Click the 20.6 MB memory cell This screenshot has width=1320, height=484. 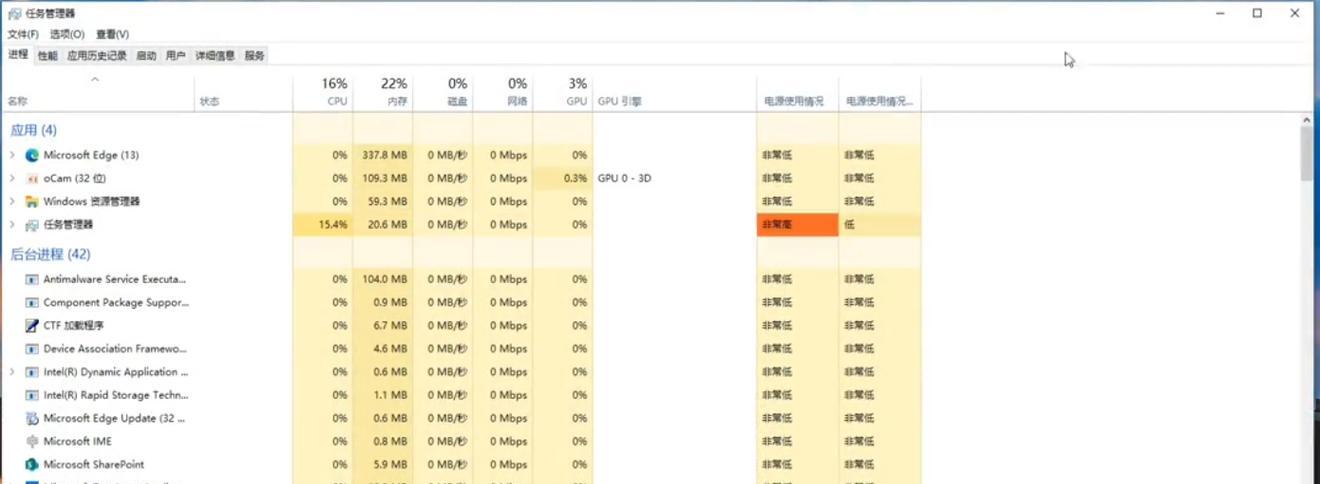coord(382,225)
